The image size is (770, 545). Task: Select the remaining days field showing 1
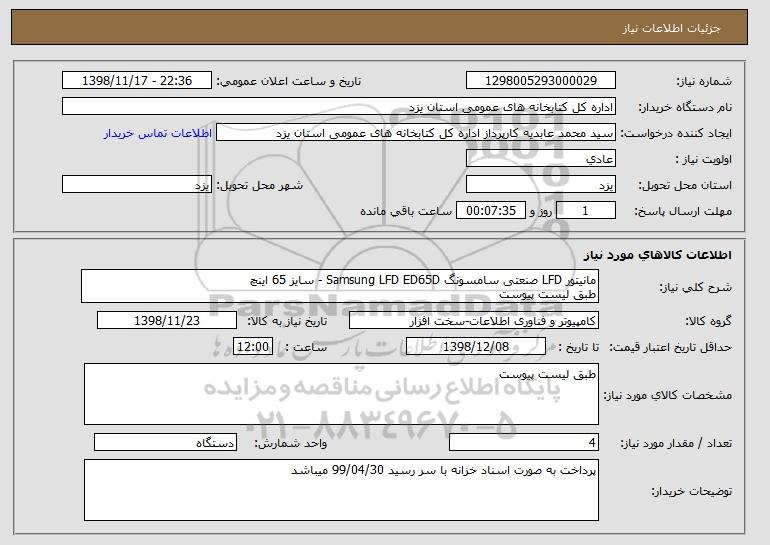585,211
